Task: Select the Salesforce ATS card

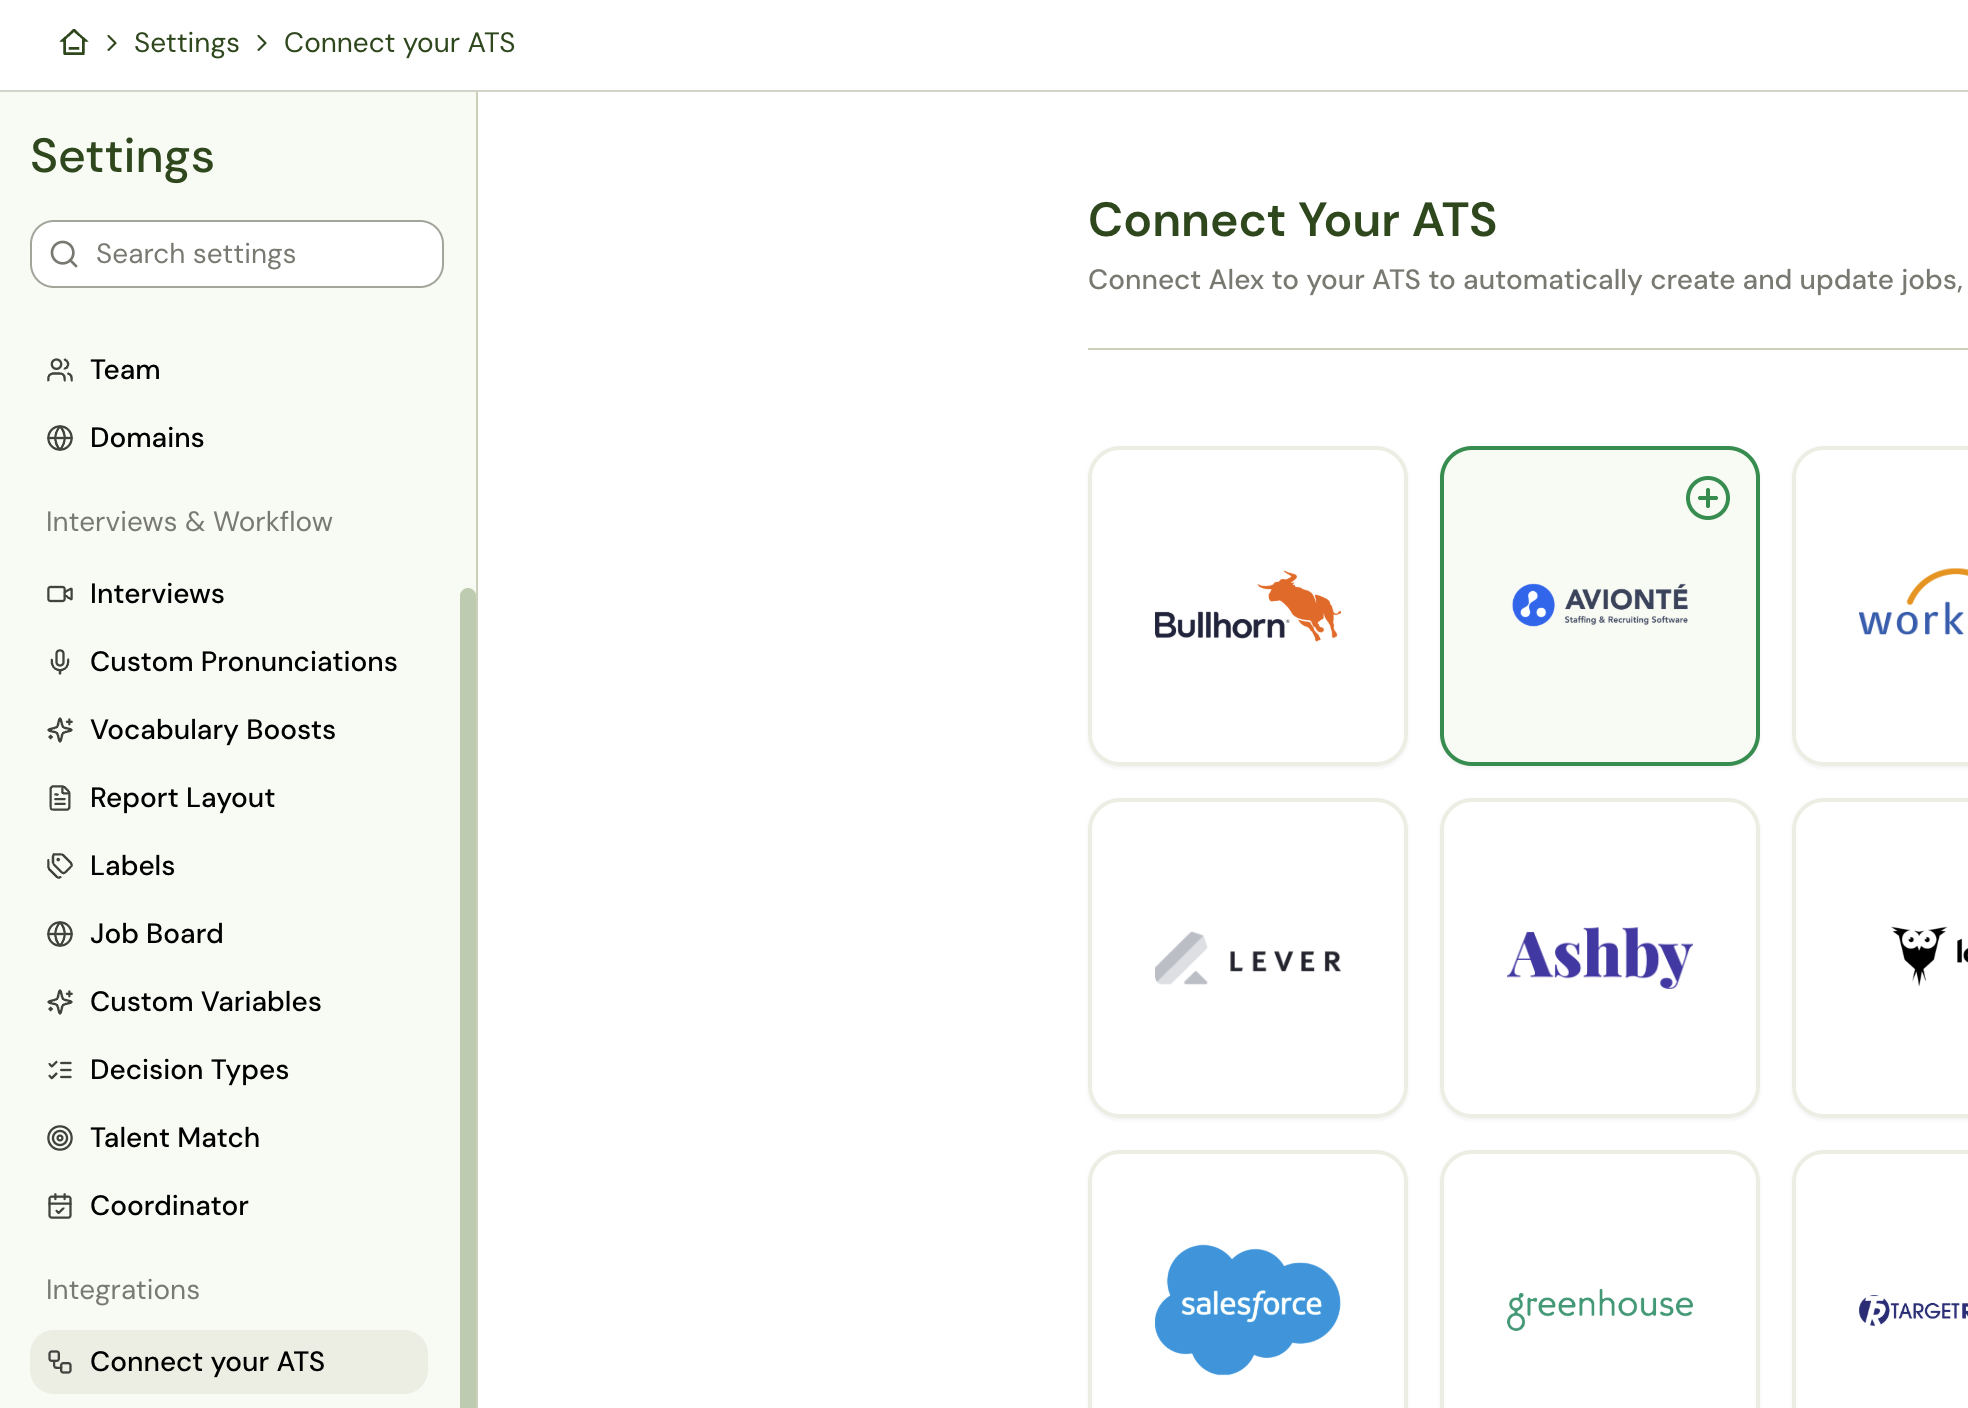Action: (x=1248, y=1280)
